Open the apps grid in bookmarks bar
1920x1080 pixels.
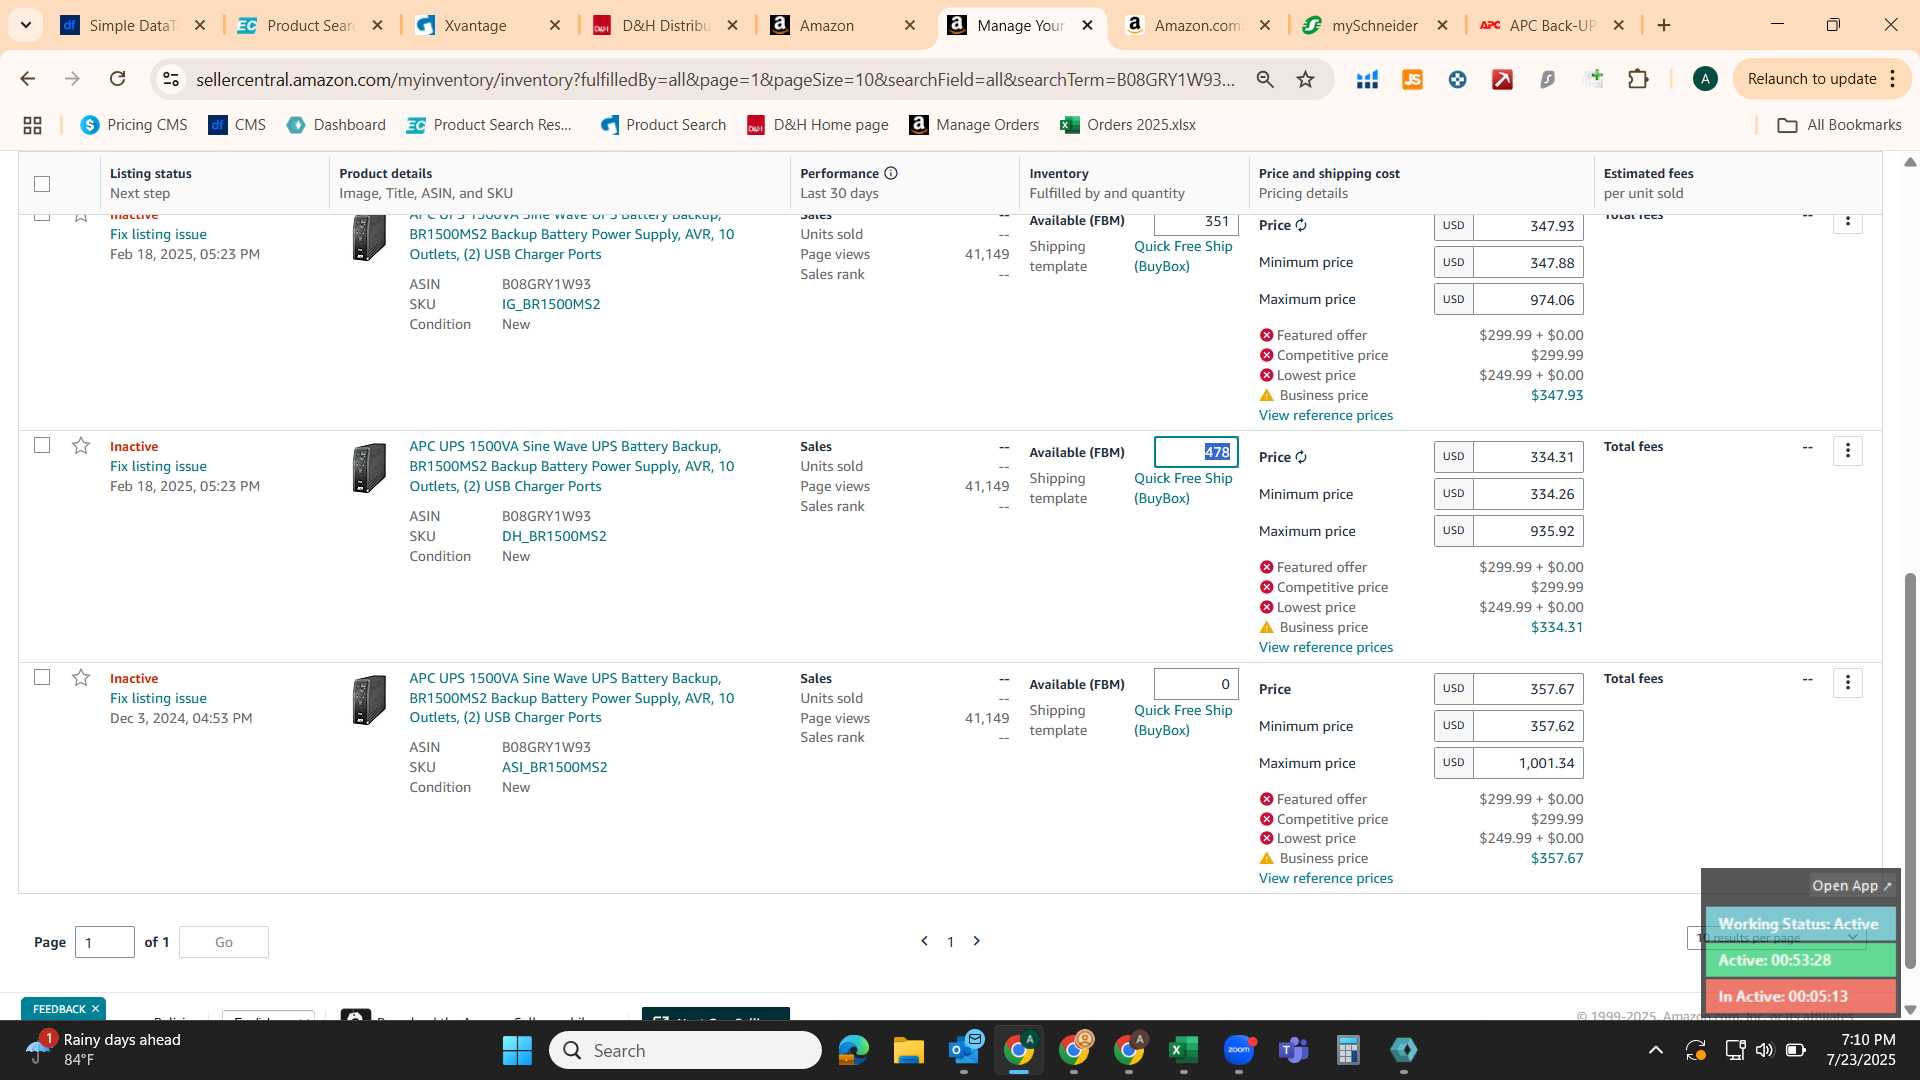[x=32, y=125]
